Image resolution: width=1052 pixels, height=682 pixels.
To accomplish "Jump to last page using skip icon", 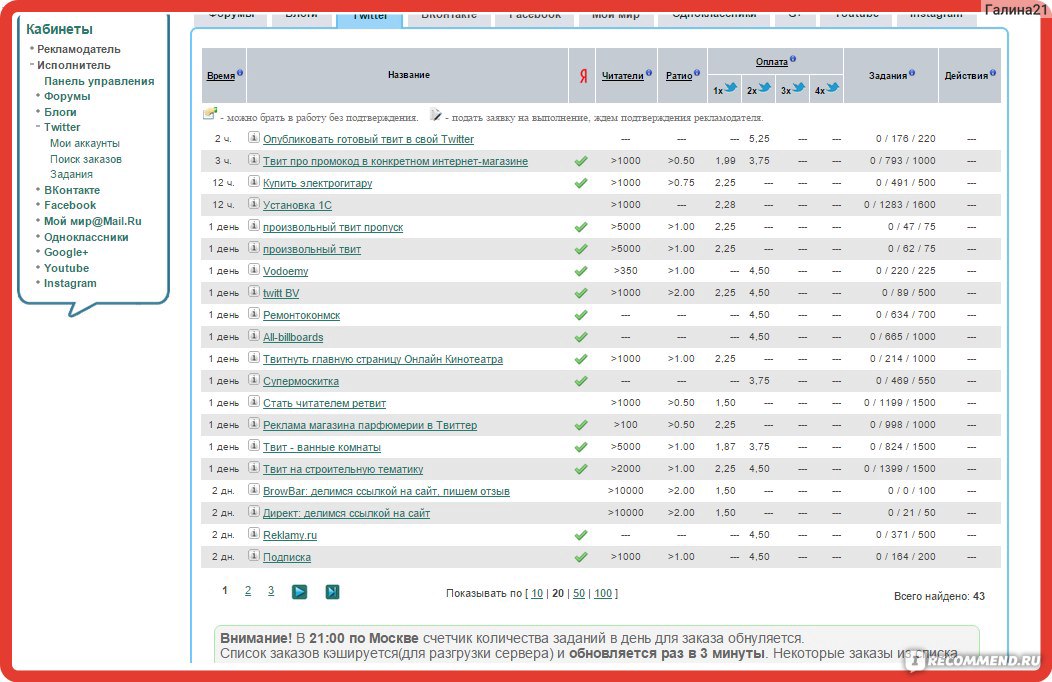I will coord(332,591).
